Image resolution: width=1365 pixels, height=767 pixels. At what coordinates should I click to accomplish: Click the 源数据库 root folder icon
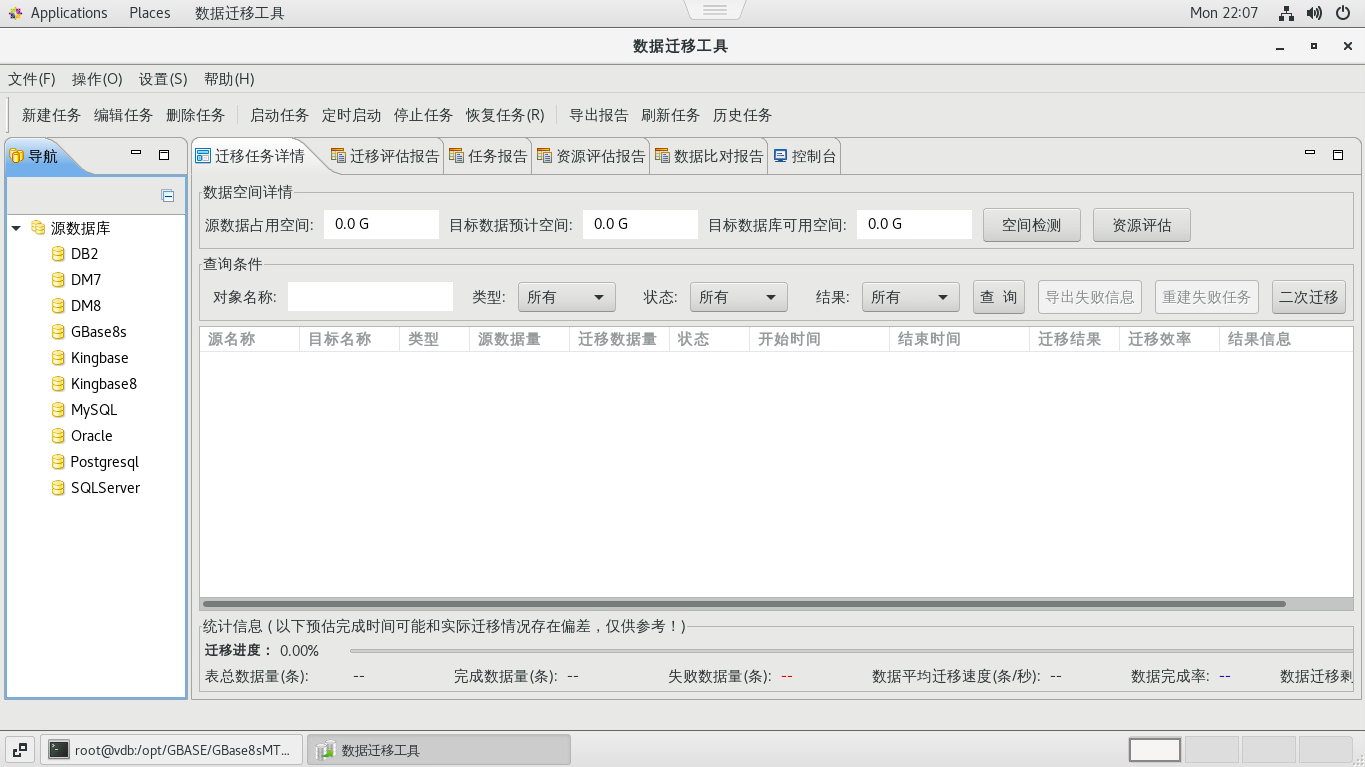click(x=38, y=228)
